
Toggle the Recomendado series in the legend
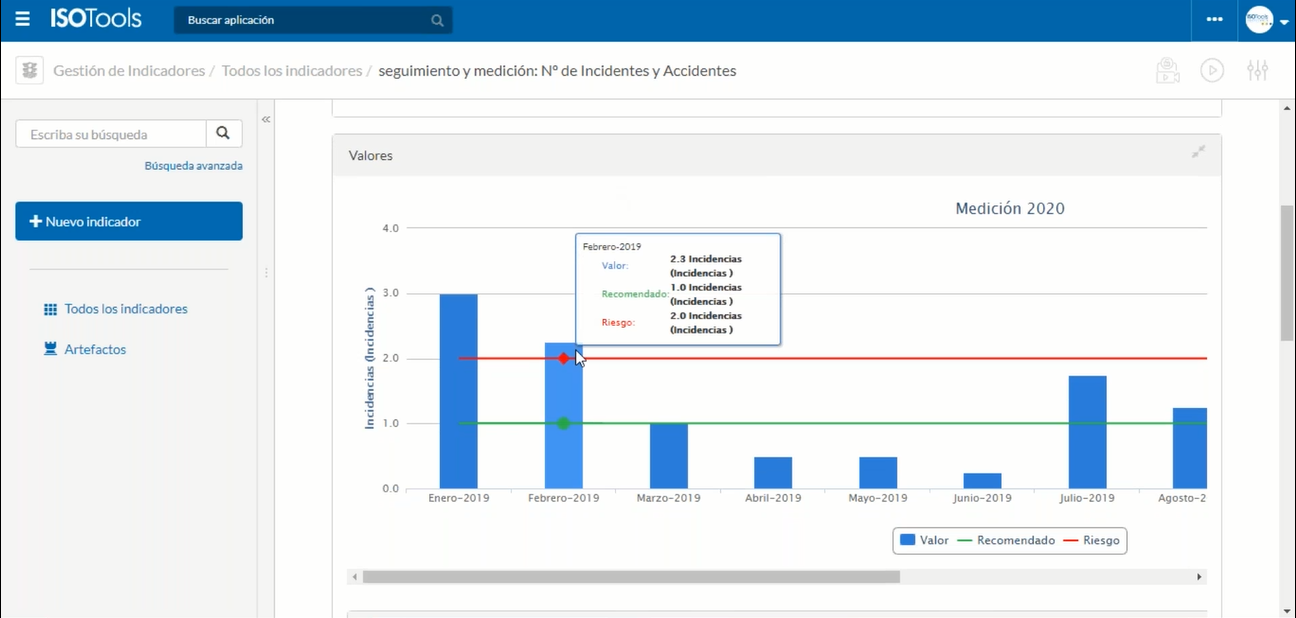1006,540
